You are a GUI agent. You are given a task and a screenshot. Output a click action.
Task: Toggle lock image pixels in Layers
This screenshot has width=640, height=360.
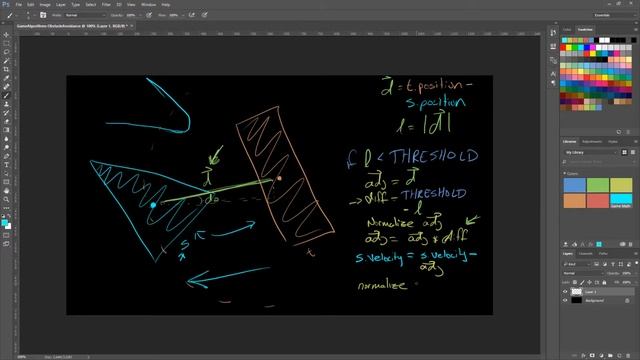tap(582, 282)
